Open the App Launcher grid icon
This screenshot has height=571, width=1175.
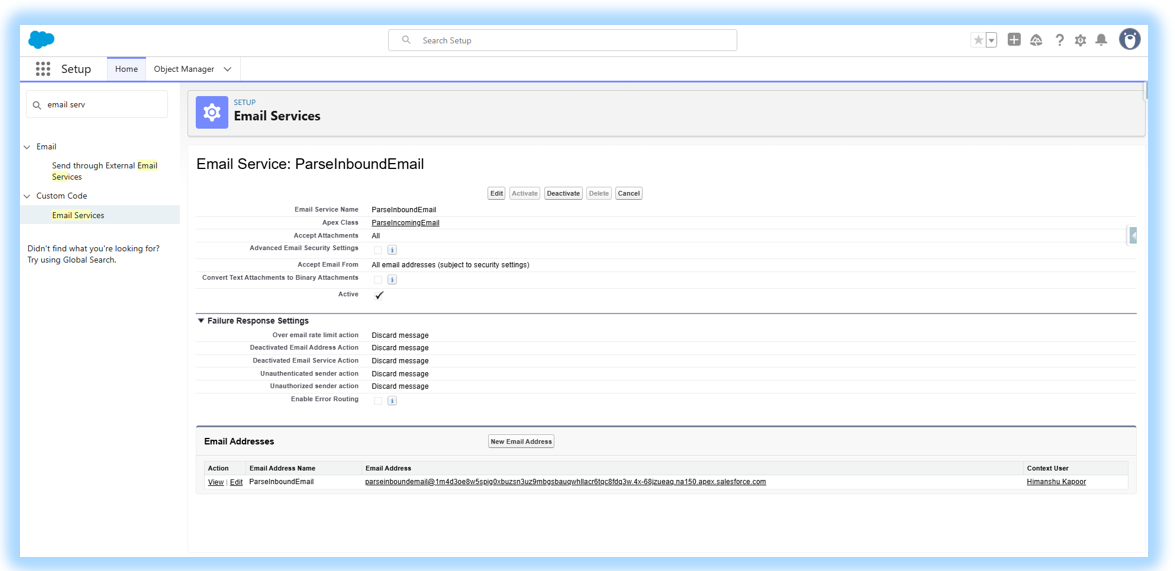(43, 69)
